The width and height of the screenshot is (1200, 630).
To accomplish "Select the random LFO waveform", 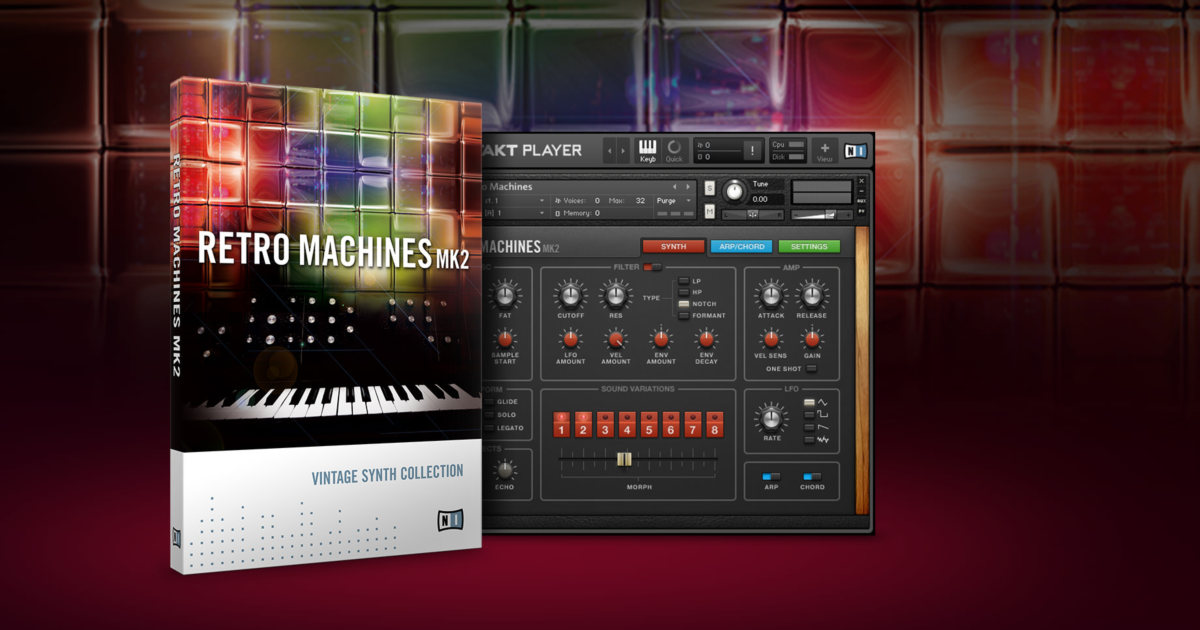I will pos(809,439).
